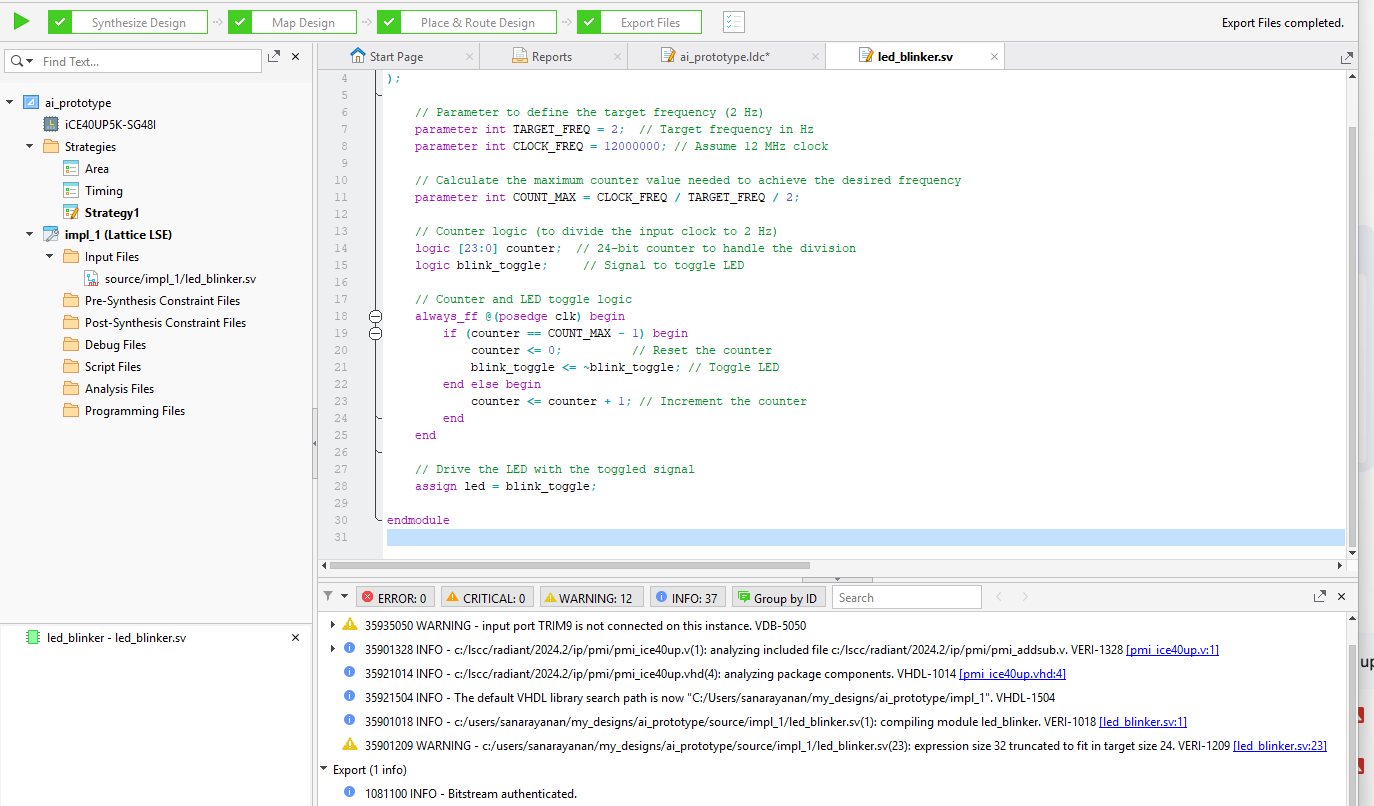Toggle the WARNING: 12 message filter
The image size is (1374, 806).
tap(592, 598)
